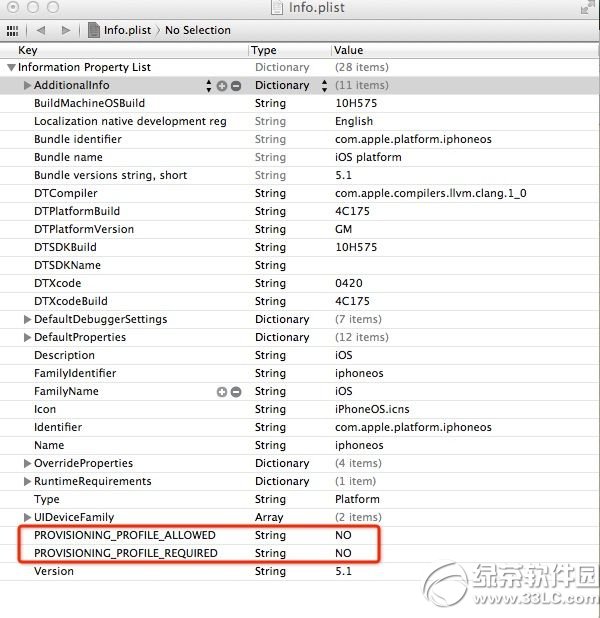
Task: Select the Description key
Action: (x=64, y=356)
